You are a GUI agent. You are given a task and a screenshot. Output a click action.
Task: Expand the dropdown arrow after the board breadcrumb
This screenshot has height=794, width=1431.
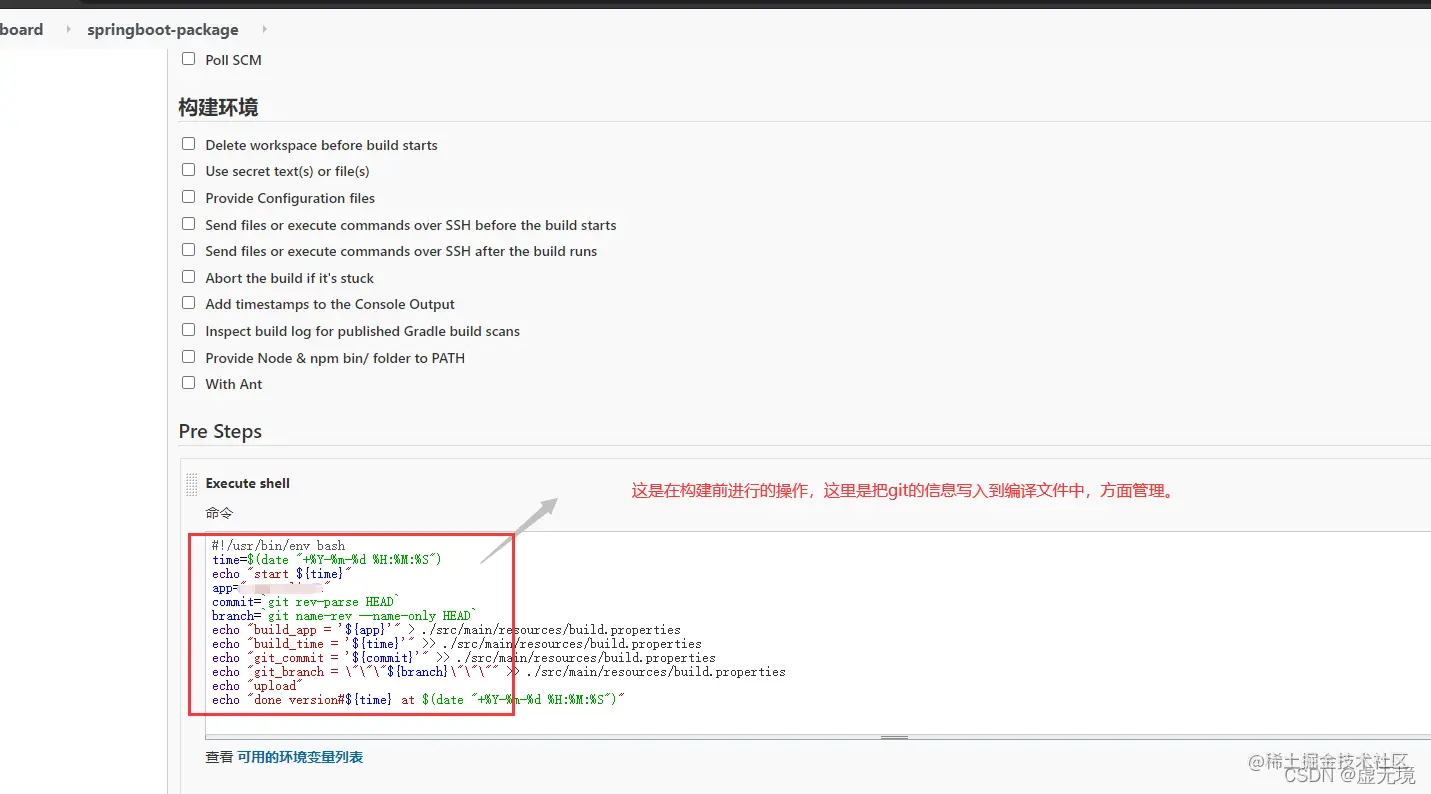coord(68,30)
